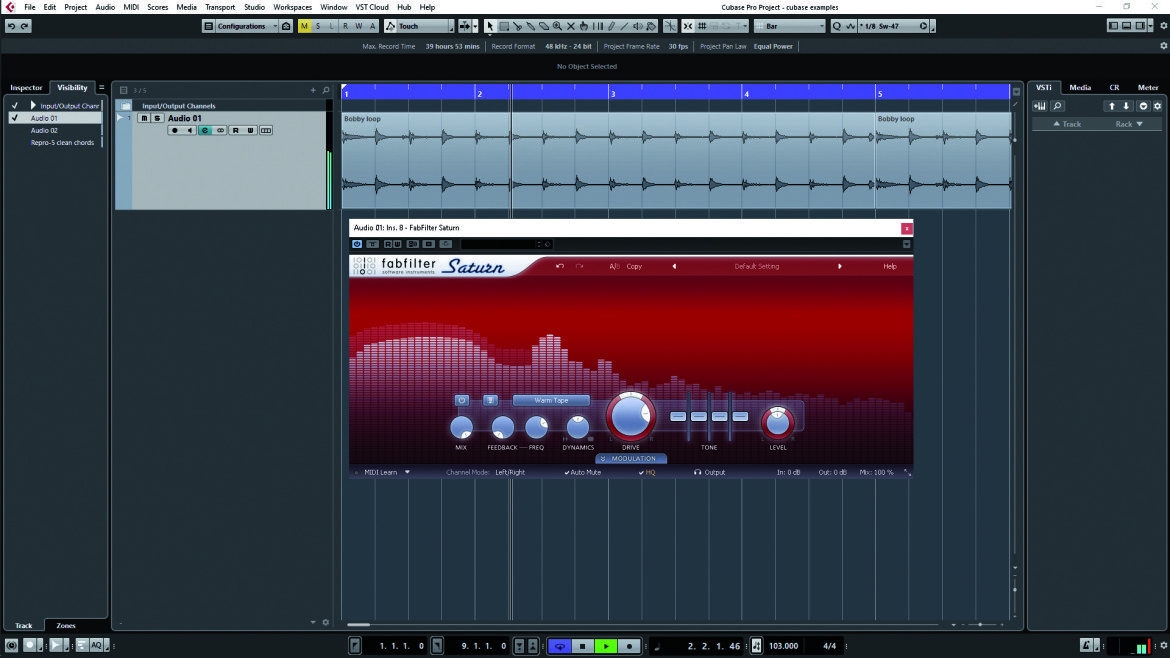
Task: Toggle HQ mode in Saturn
Action: coord(647,472)
